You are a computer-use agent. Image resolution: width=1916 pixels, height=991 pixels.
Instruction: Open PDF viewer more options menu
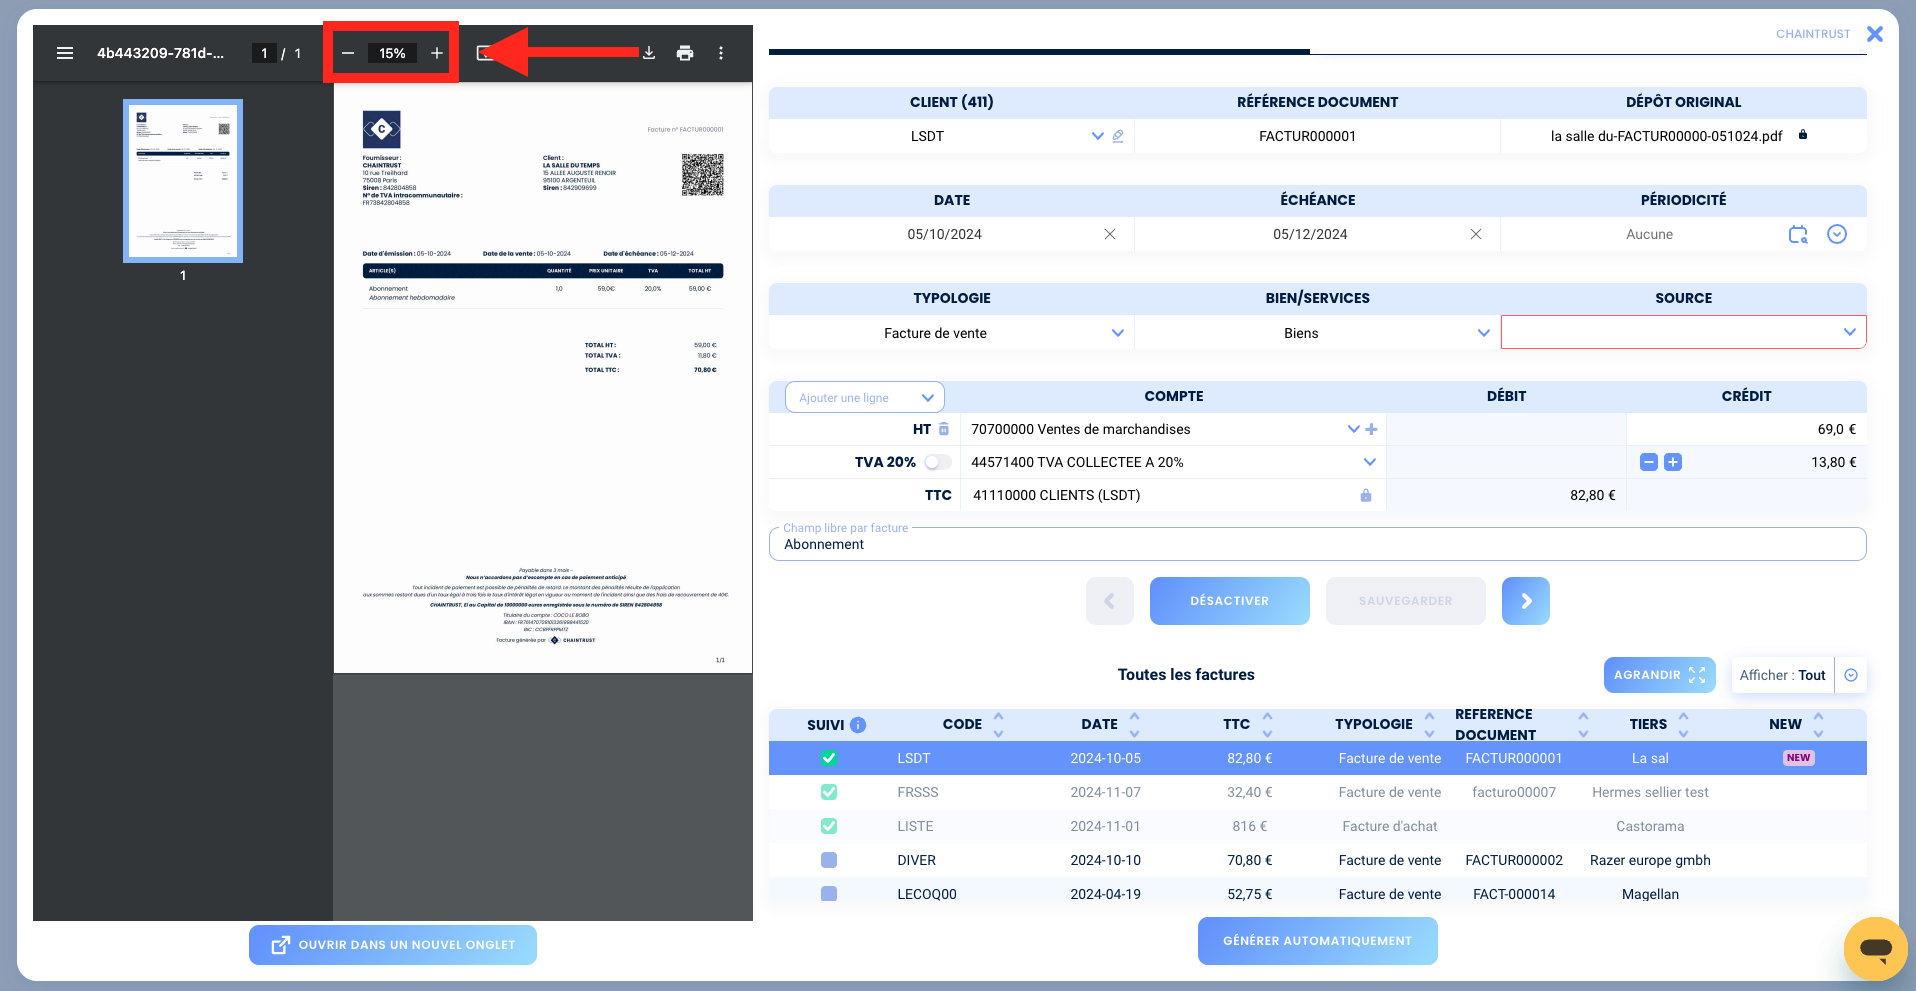pos(721,53)
